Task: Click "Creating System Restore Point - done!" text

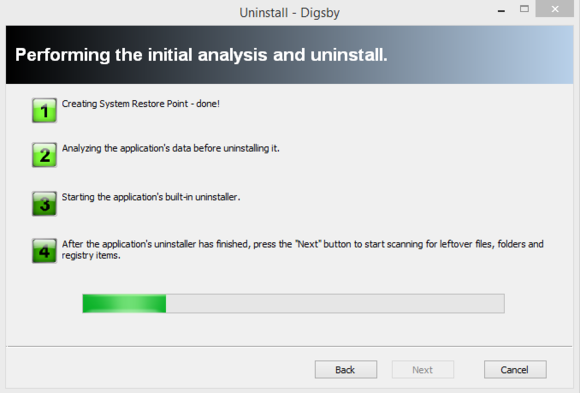Action: coord(141,104)
